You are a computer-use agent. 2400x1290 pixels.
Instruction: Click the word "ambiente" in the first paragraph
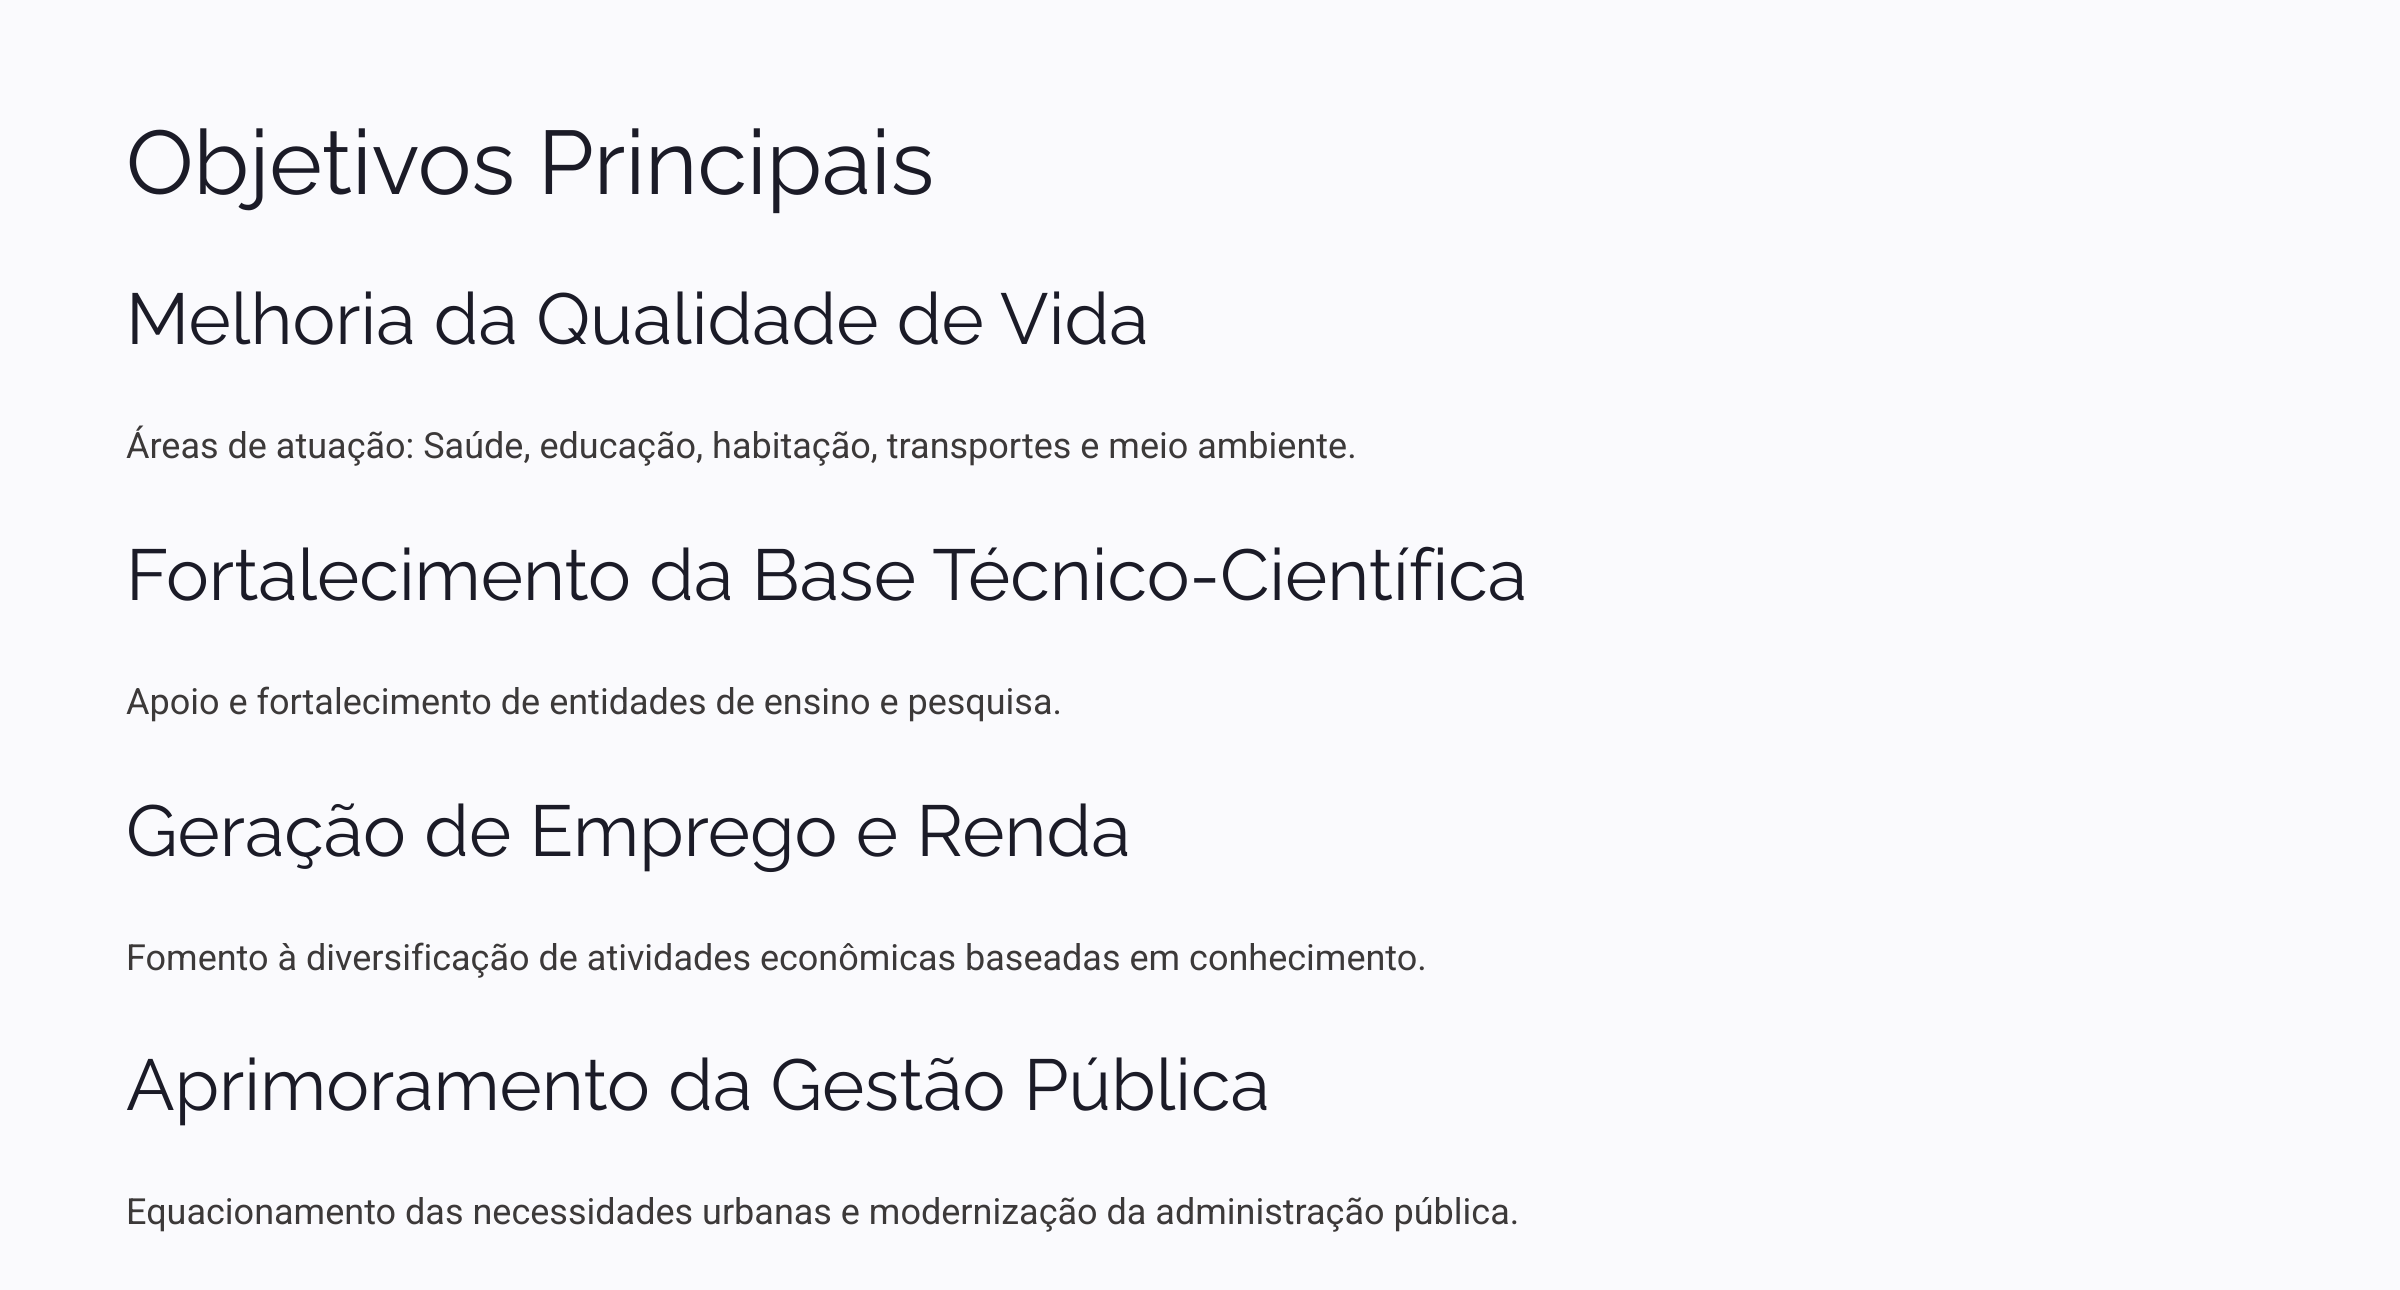point(1275,446)
